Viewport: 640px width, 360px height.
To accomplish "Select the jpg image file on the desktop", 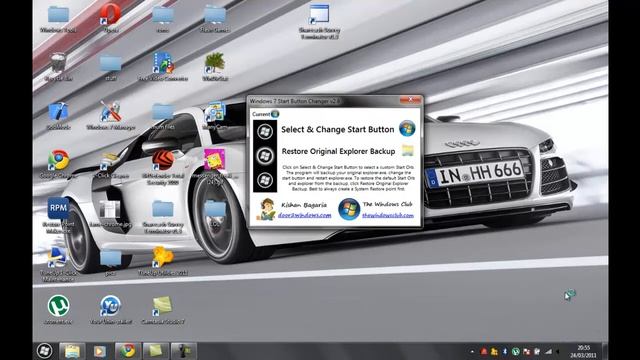I will [110, 213].
